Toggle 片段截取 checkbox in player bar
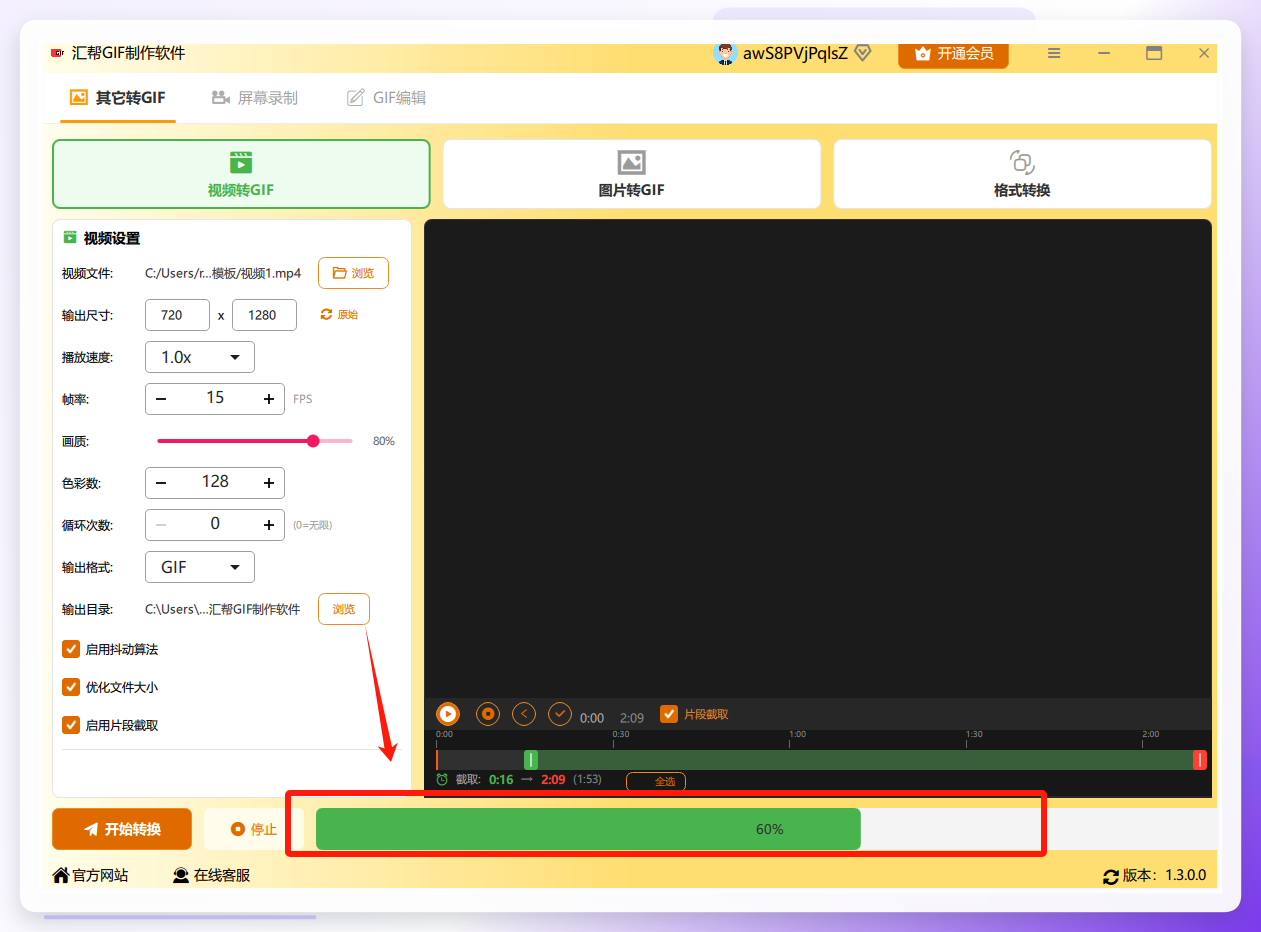Screen dimensions: 1261x932 coord(669,714)
